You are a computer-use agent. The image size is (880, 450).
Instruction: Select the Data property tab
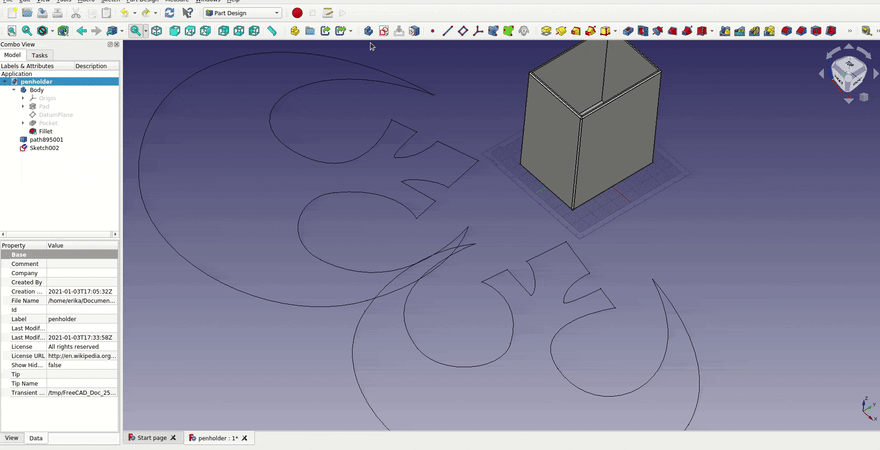point(36,438)
